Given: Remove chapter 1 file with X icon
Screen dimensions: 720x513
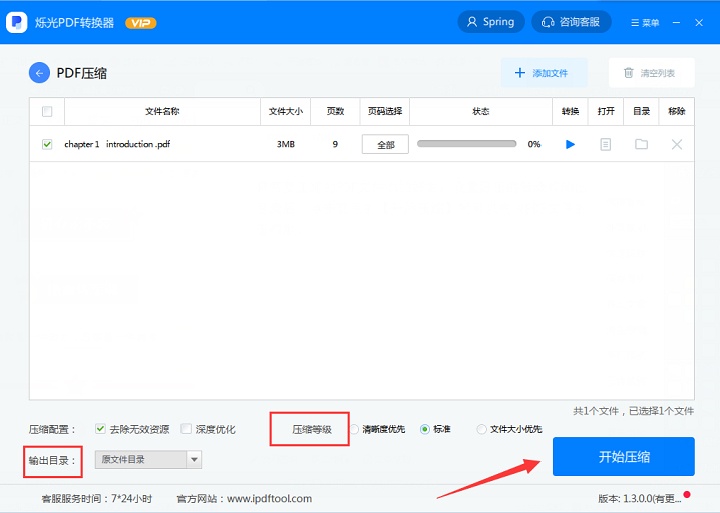Looking at the screenshot, I should click(x=677, y=145).
